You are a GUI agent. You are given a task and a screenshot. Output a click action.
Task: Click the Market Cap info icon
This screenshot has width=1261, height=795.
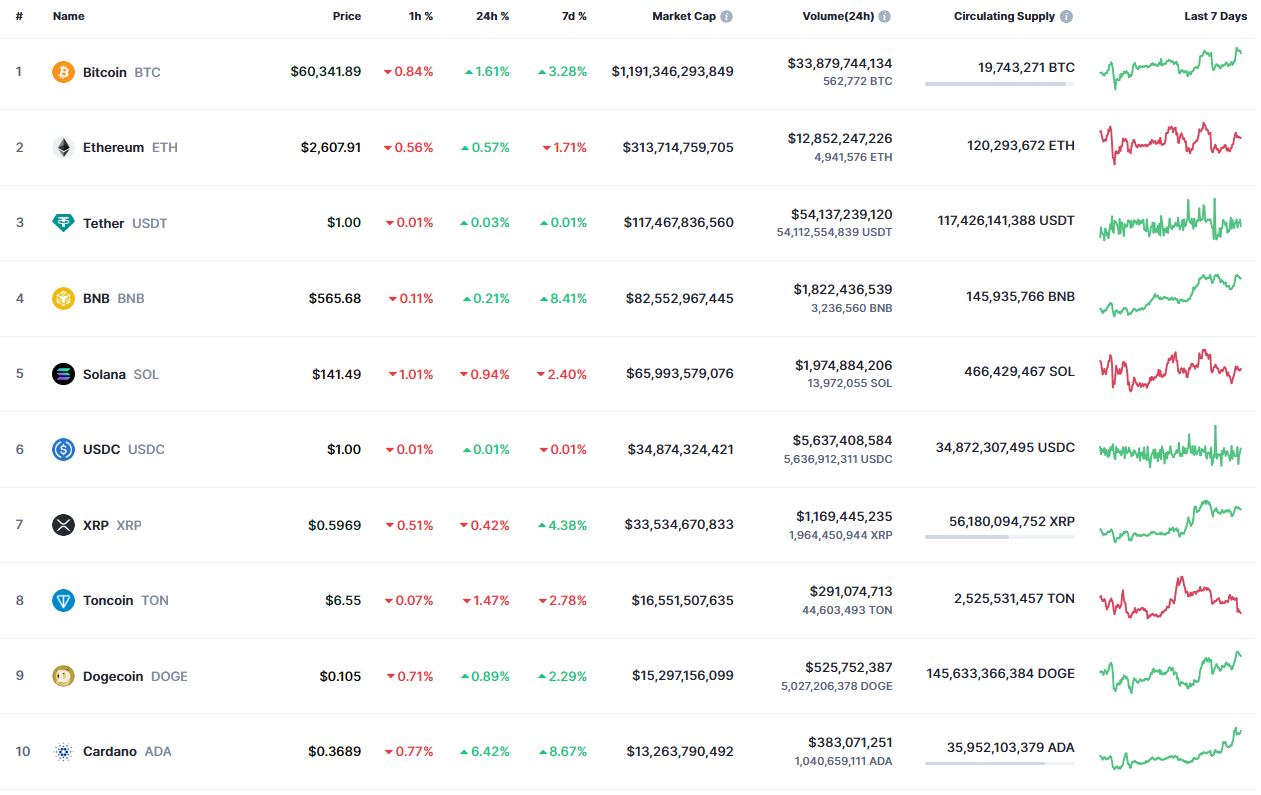(x=727, y=16)
